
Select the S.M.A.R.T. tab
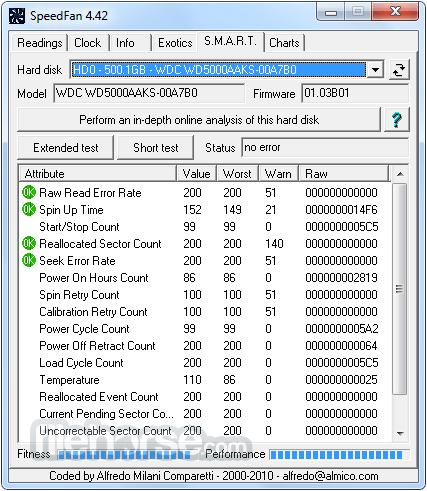(231, 41)
